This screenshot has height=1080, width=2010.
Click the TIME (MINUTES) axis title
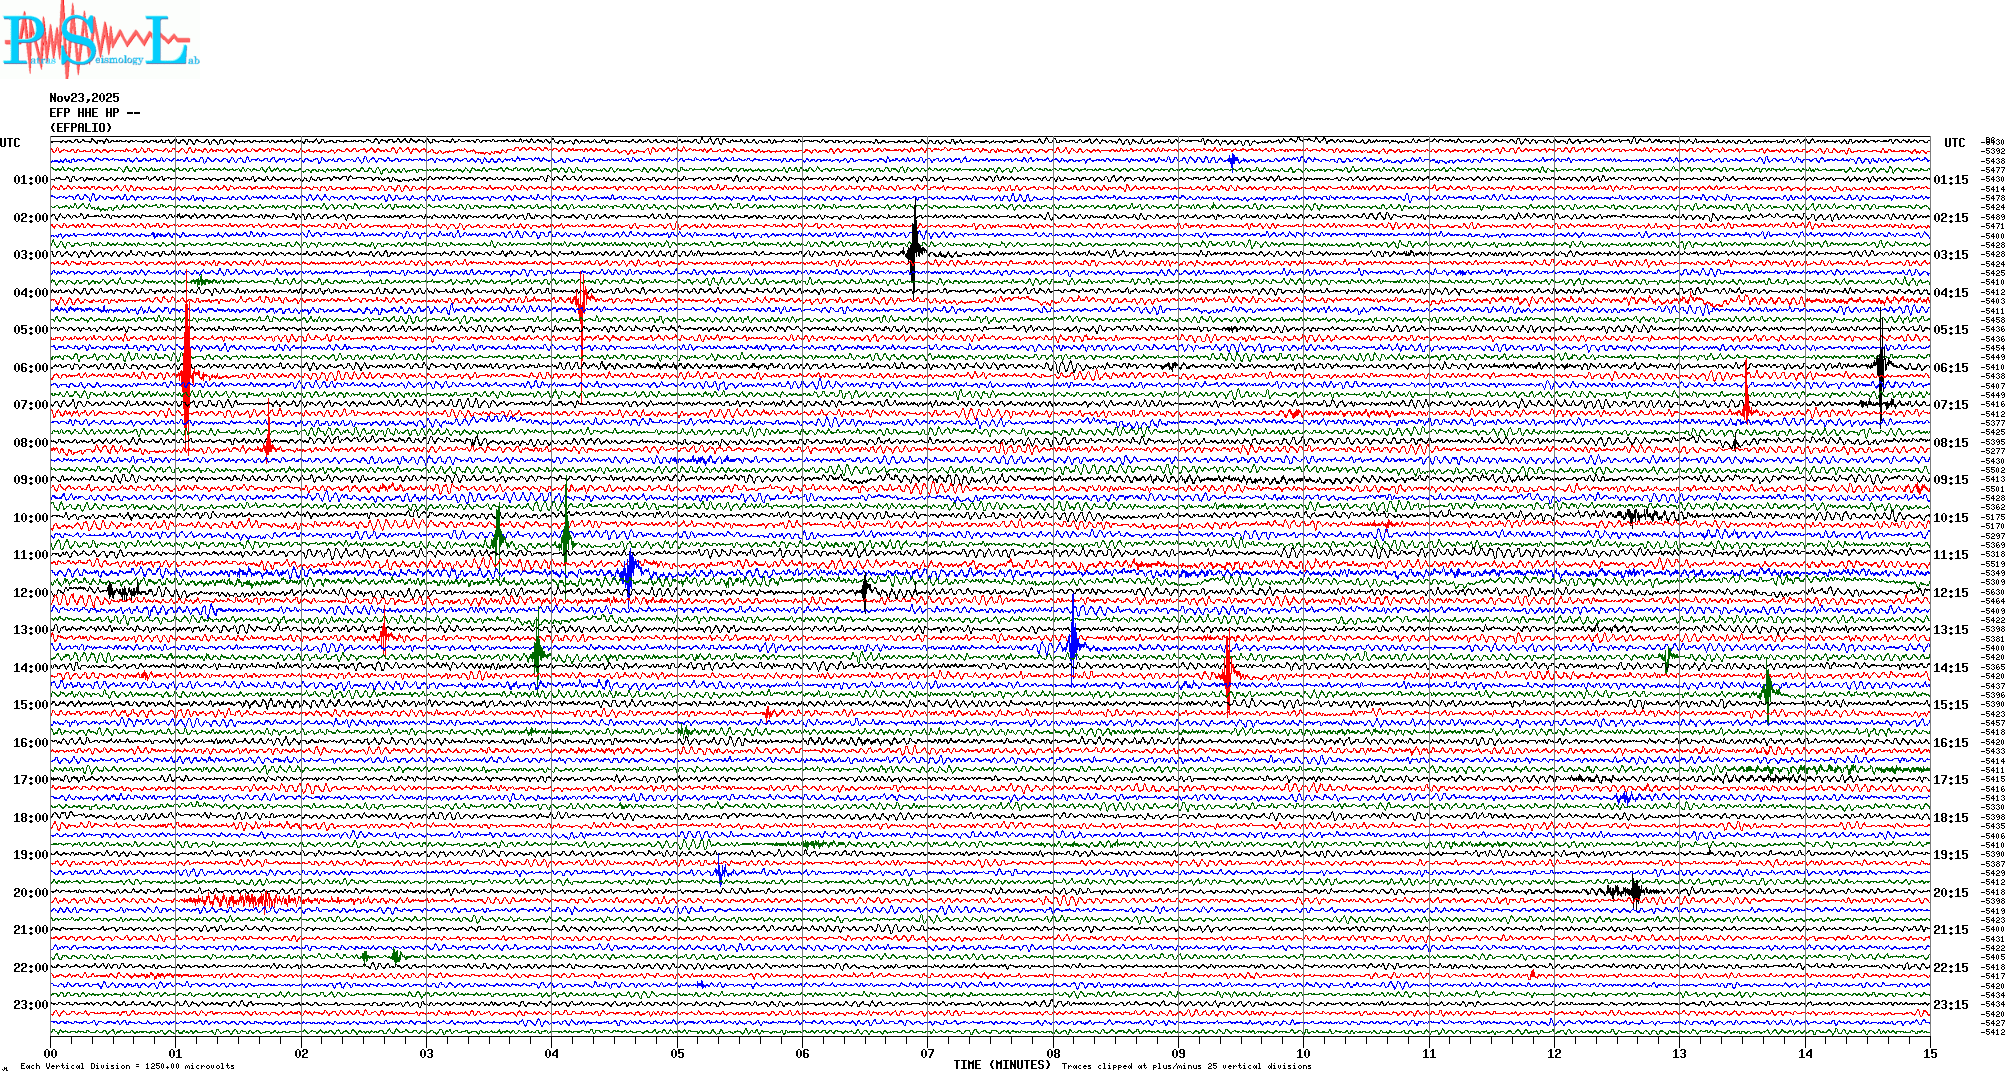pos(1001,1065)
